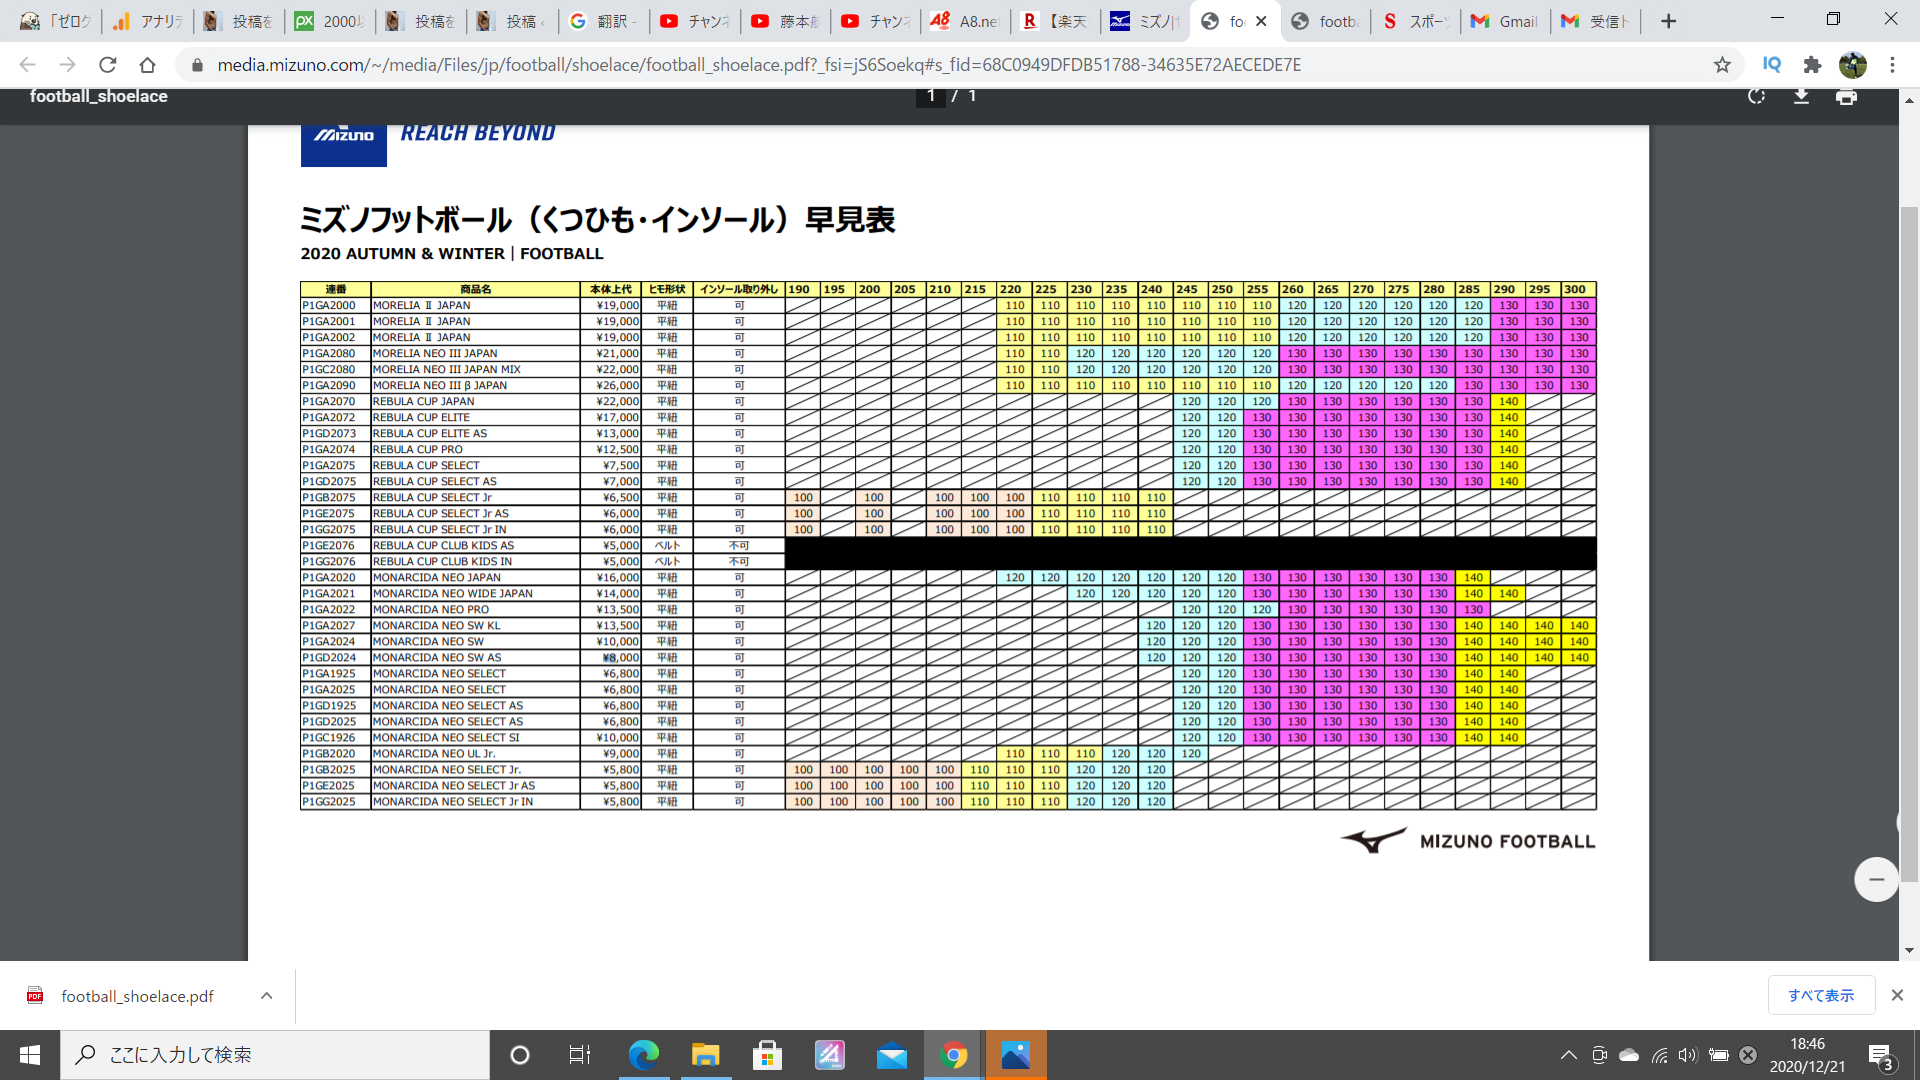
Task: Open the Photos app on the taskbar
Action: click(x=1016, y=1055)
